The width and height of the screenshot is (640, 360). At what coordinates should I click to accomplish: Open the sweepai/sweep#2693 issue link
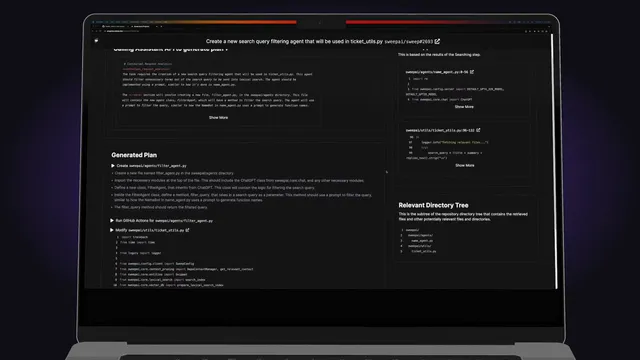[x=409, y=42]
